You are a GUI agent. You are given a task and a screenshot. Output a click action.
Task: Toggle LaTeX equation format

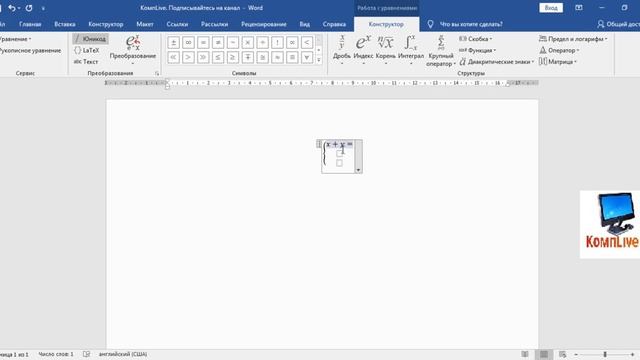pyautogui.click(x=87, y=50)
